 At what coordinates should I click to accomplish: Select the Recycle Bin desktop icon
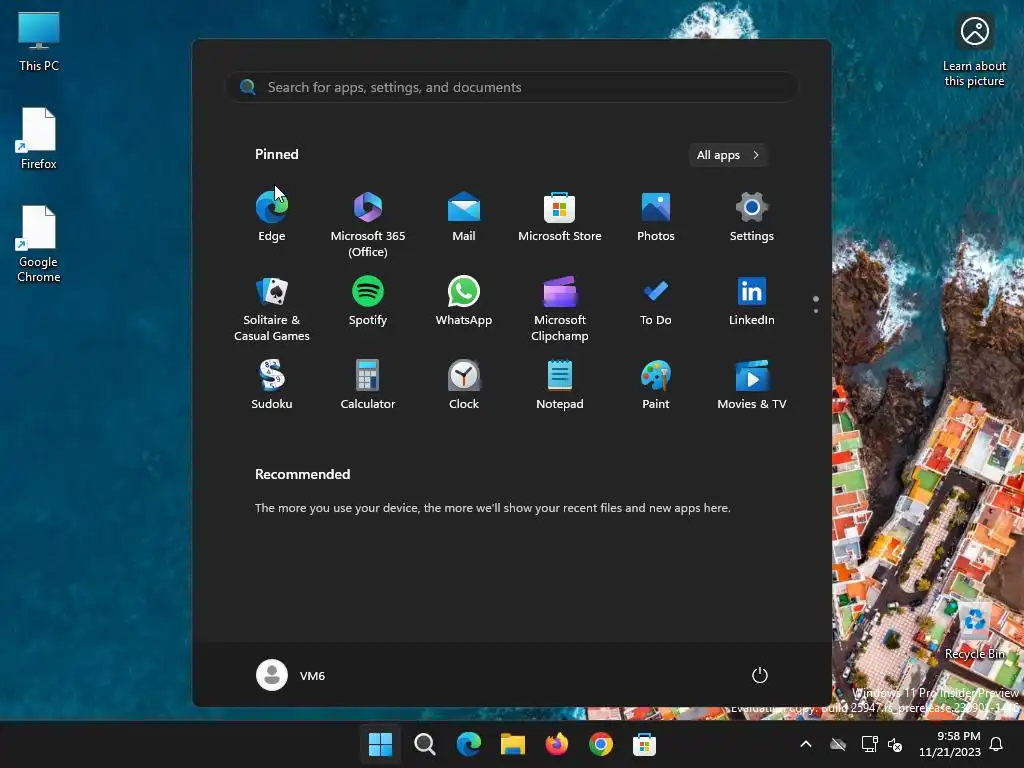click(x=974, y=632)
